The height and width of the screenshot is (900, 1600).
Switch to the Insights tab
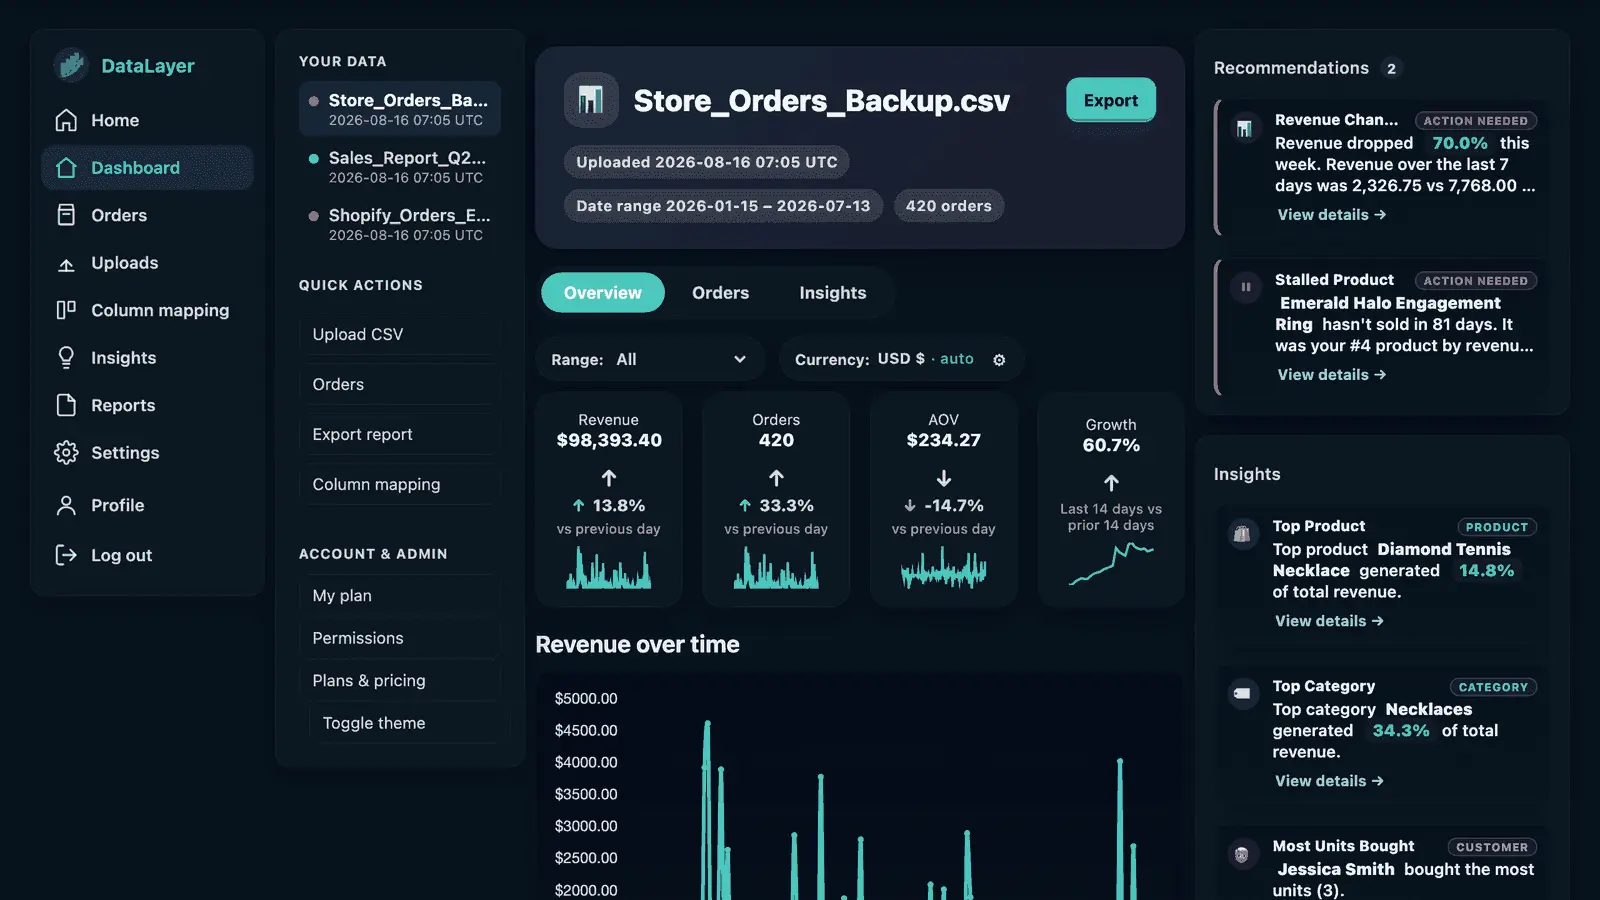[833, 293]
